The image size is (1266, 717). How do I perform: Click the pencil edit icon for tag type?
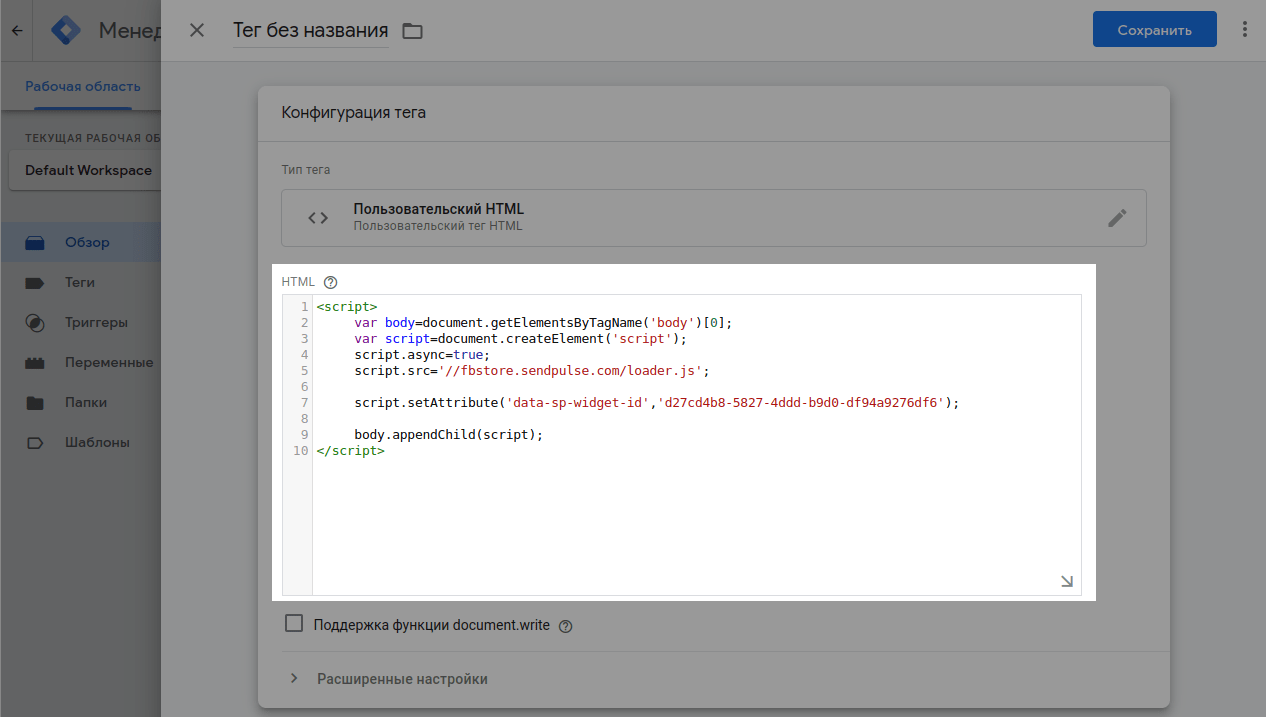pyautogui.click(x=1117, y=218)
